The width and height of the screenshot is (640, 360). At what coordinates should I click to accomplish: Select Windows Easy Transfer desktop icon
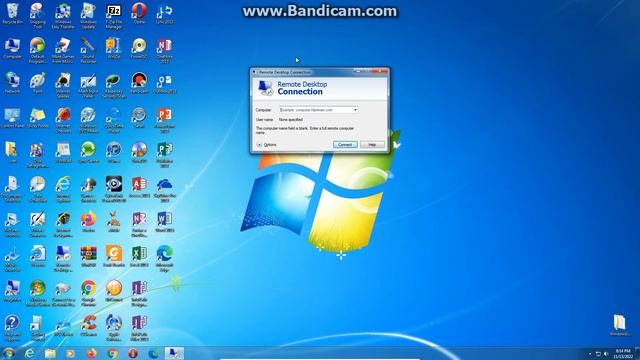coord(63,16)
